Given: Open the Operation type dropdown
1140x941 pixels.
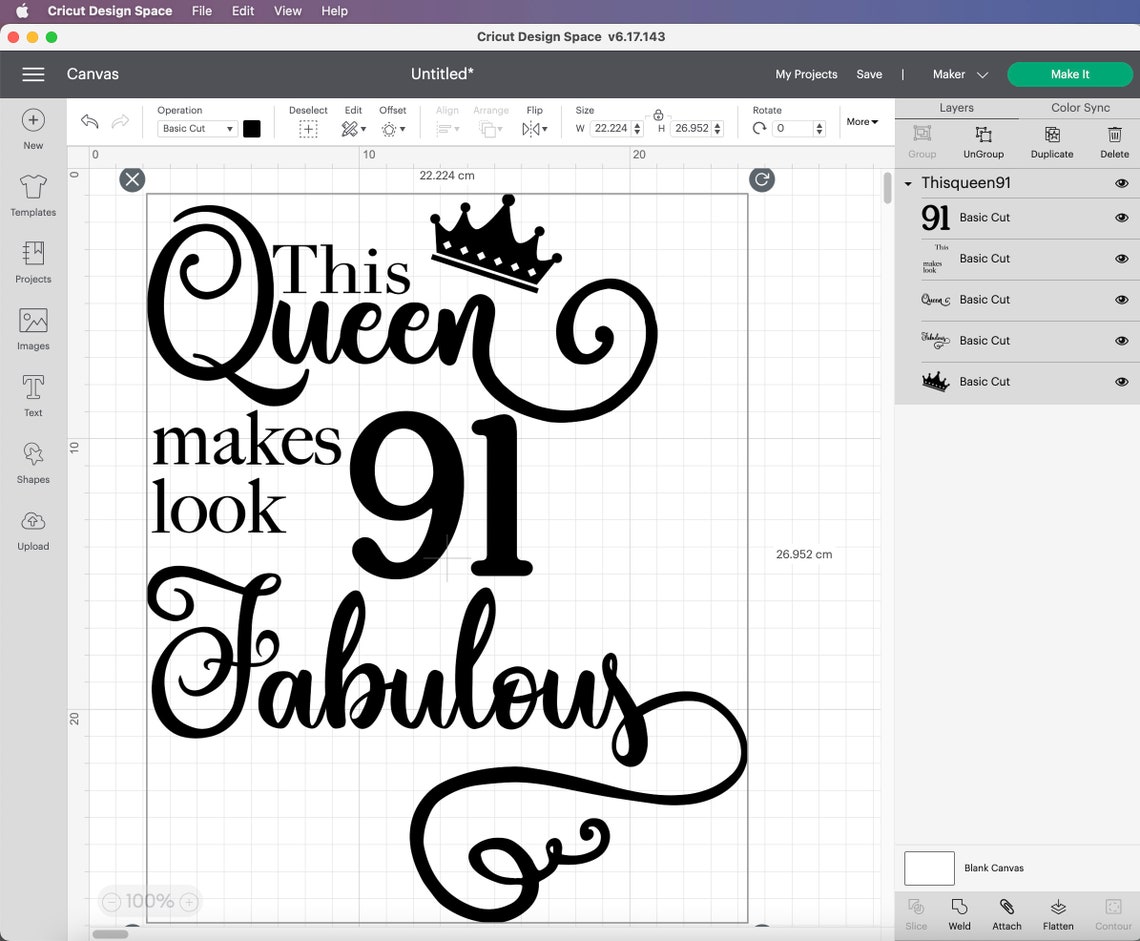Looking at the screenshot, I should click(x=196, y=128).
